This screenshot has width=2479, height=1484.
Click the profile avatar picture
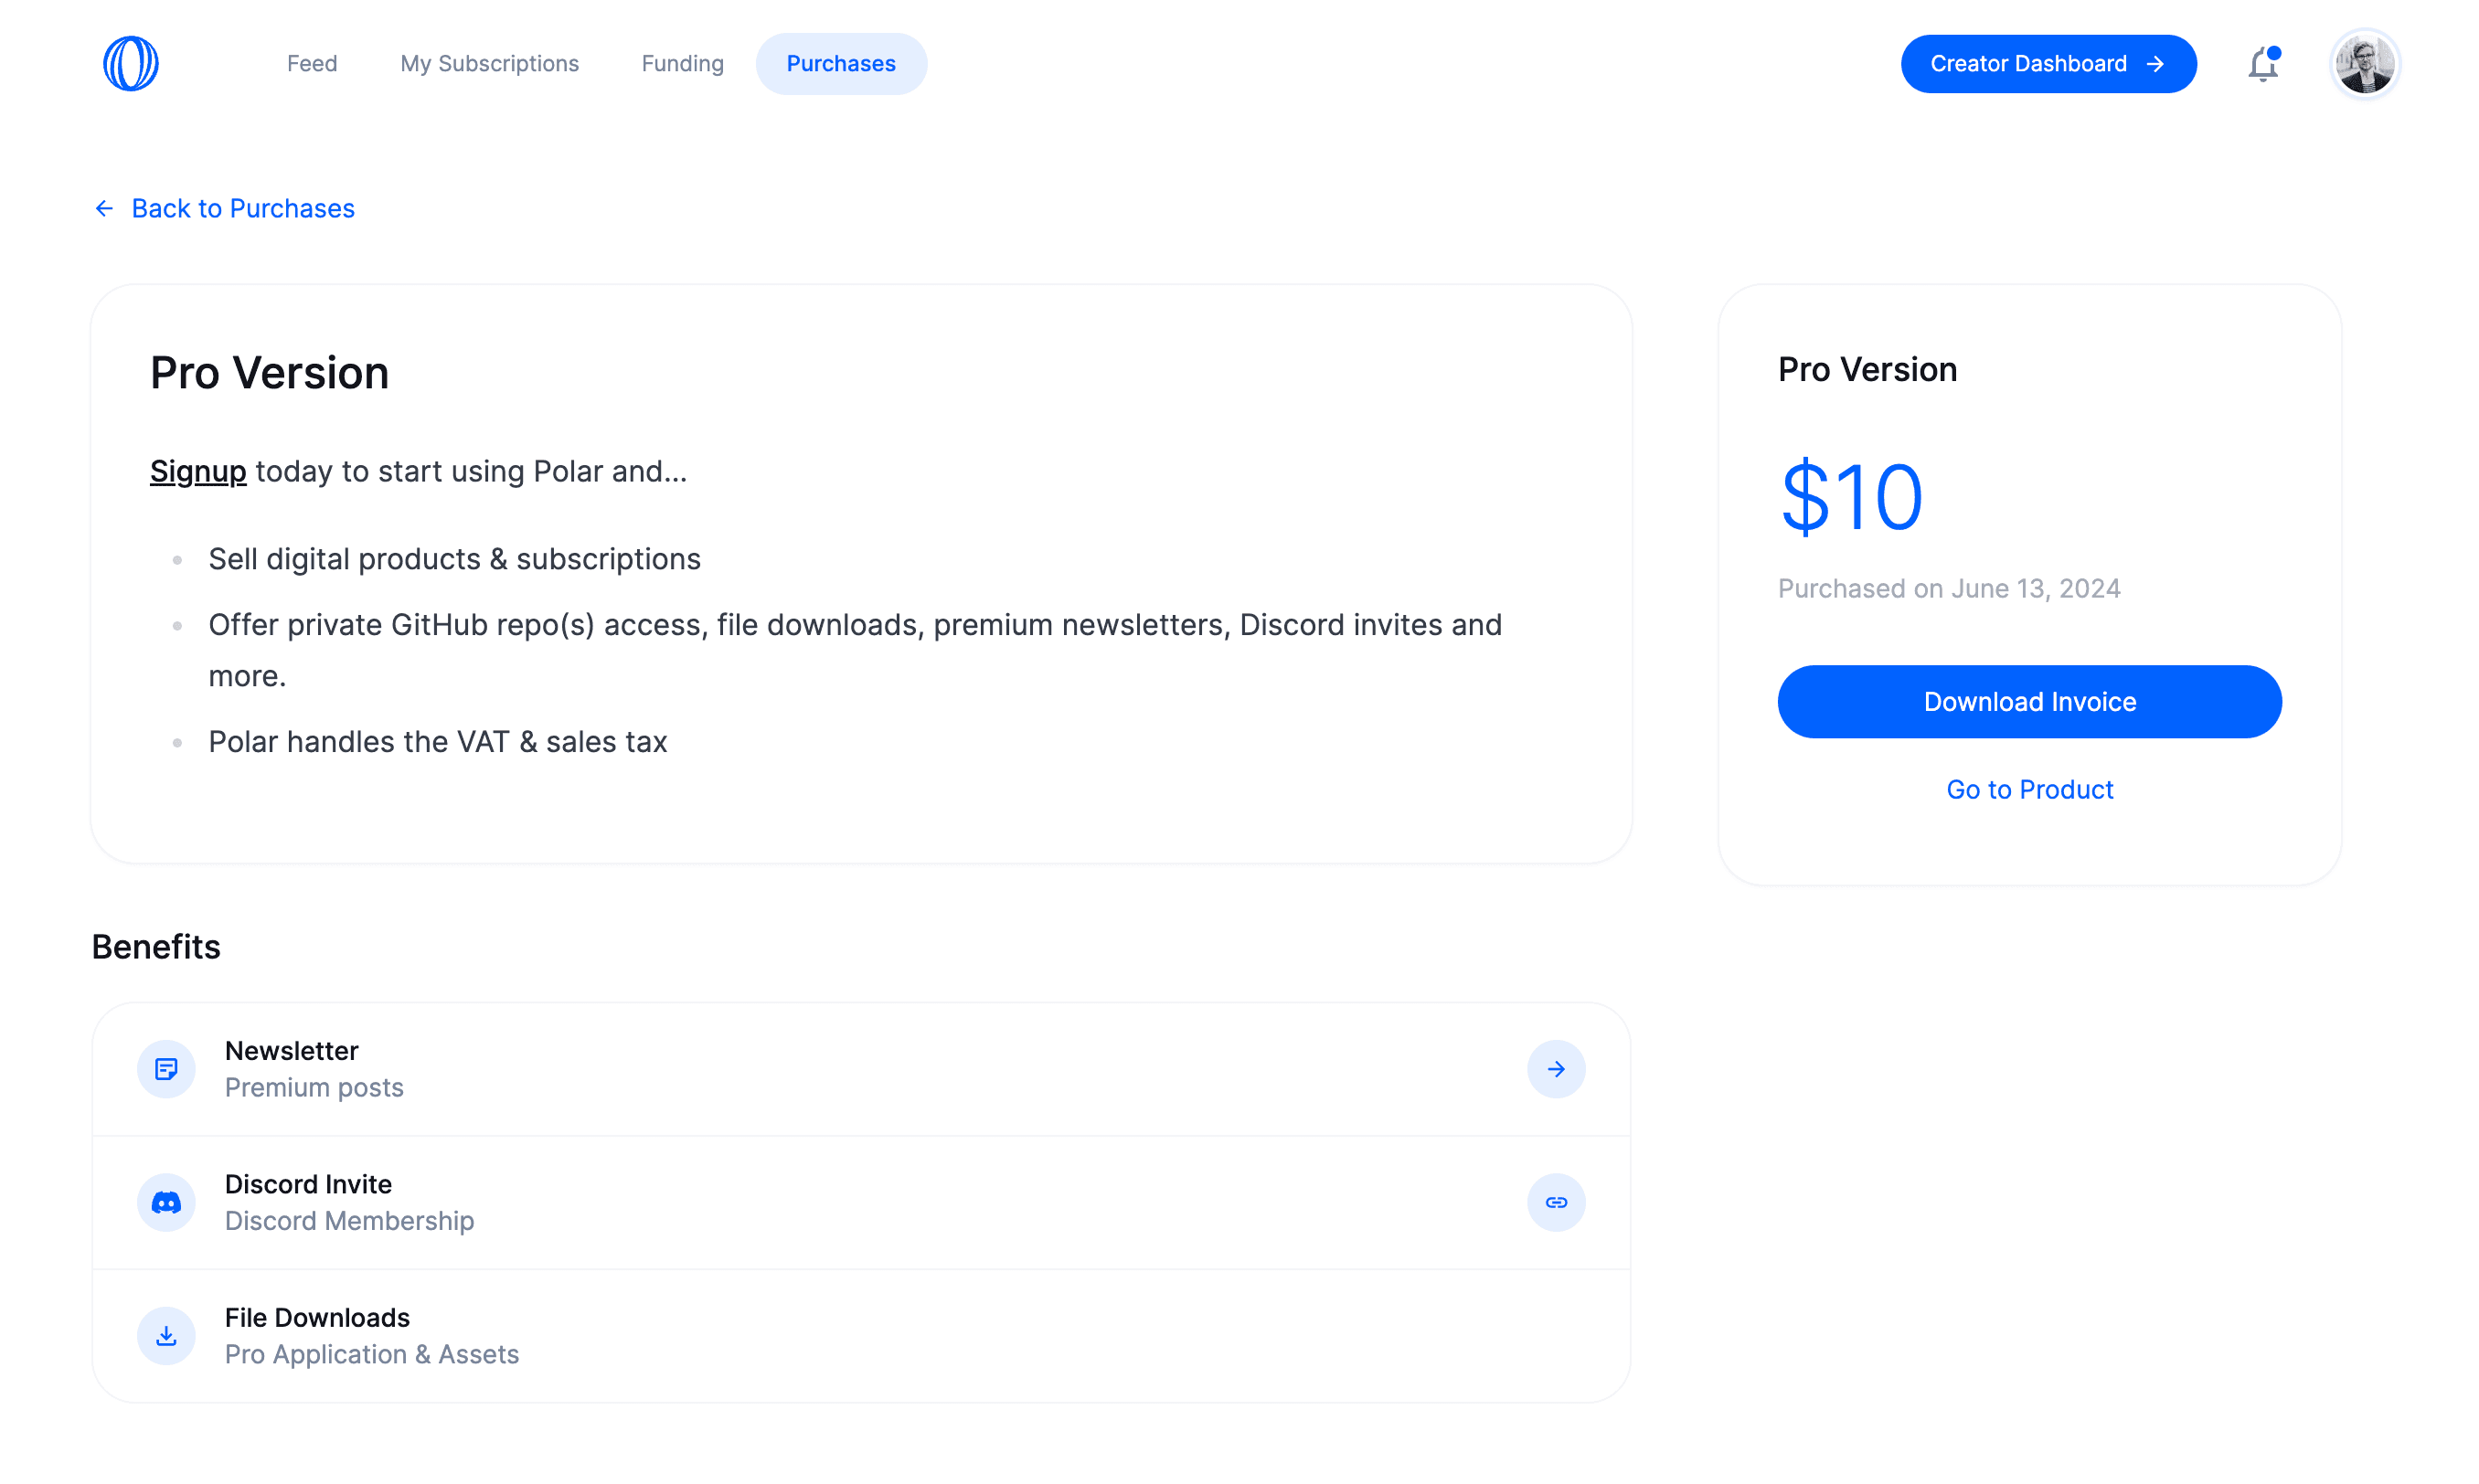(x=2364, y=63)
